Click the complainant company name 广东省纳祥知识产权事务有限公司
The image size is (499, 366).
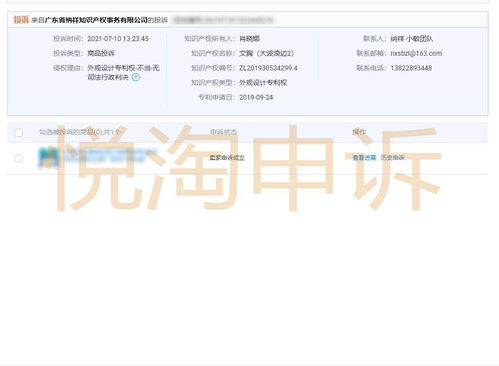point(96,20)
